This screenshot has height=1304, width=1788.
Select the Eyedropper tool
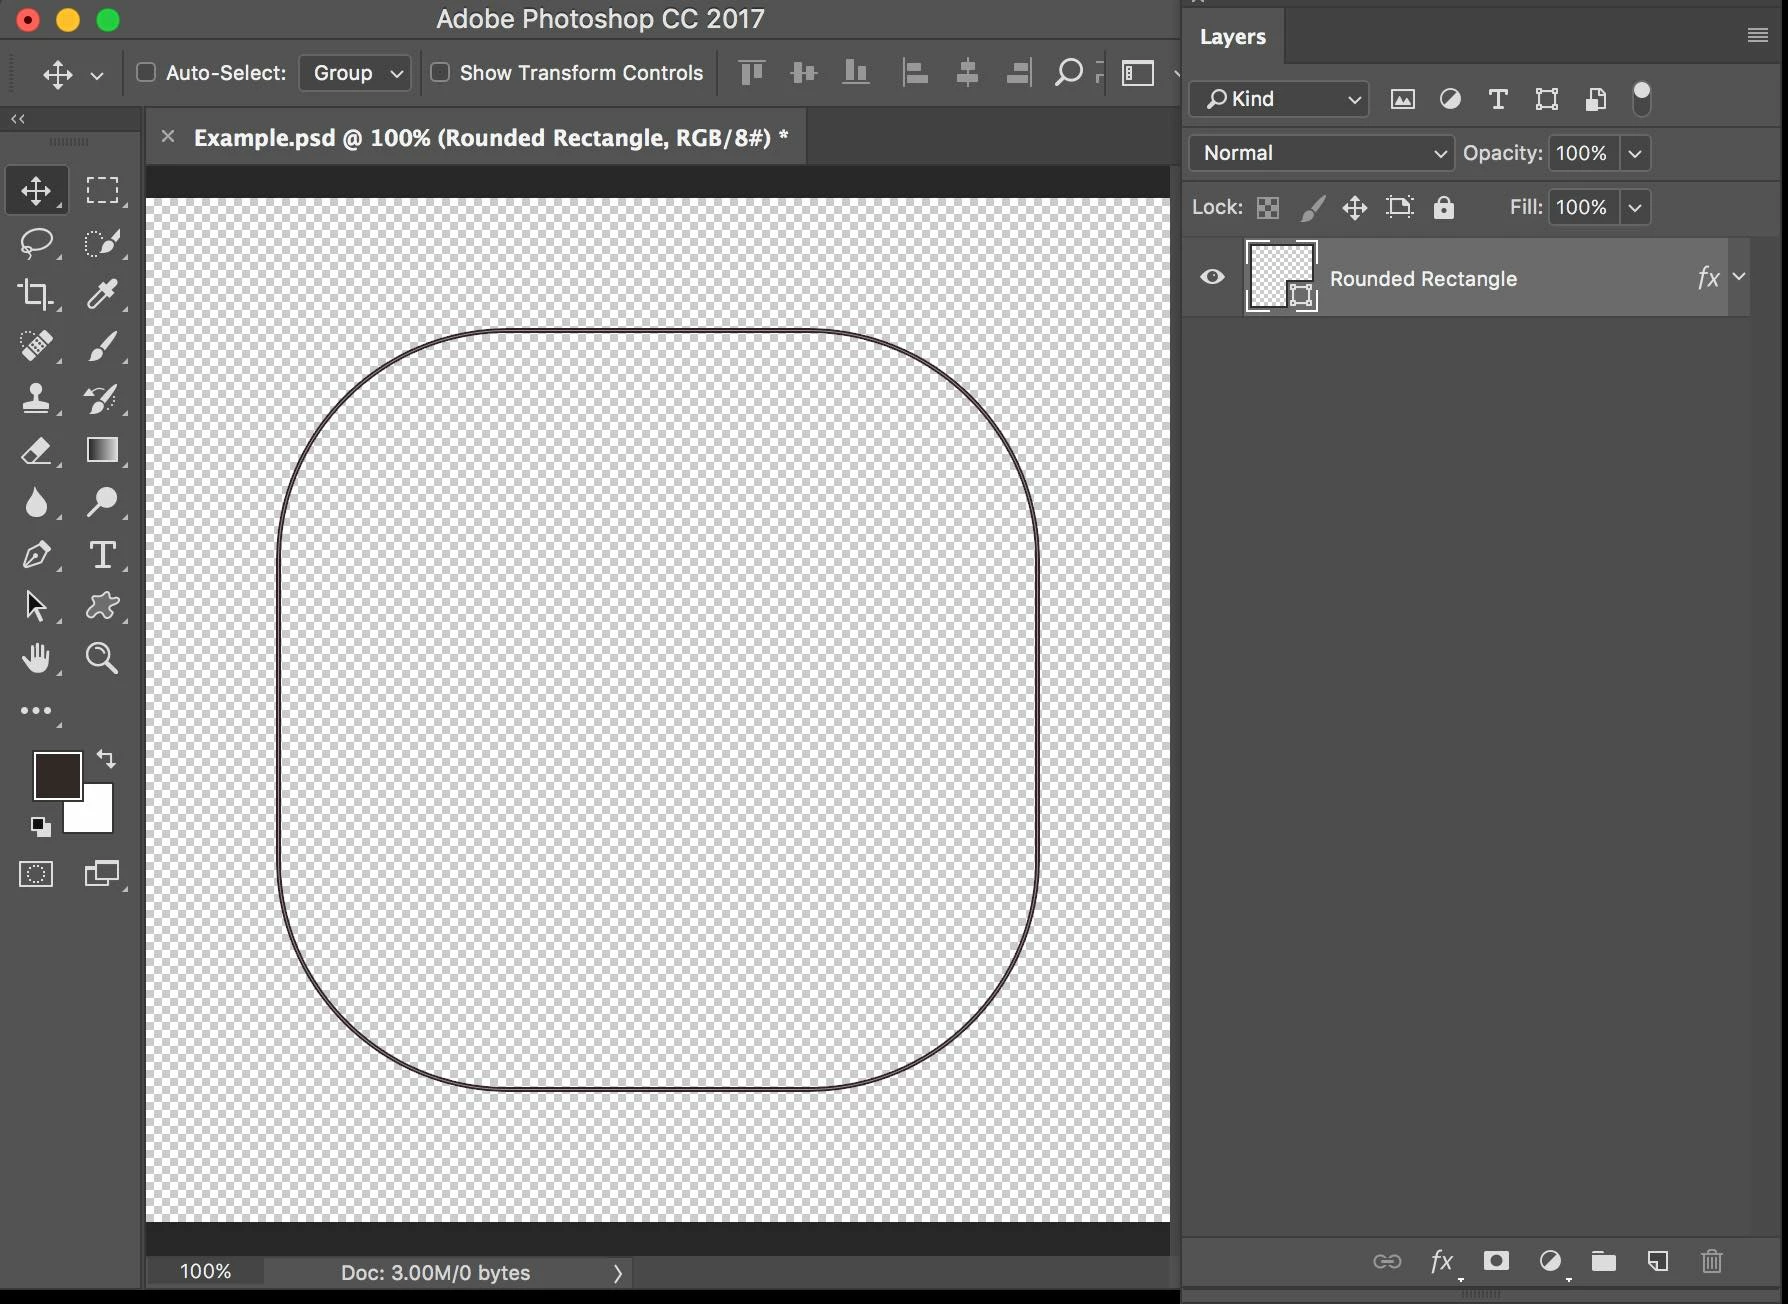click(102, 294)
